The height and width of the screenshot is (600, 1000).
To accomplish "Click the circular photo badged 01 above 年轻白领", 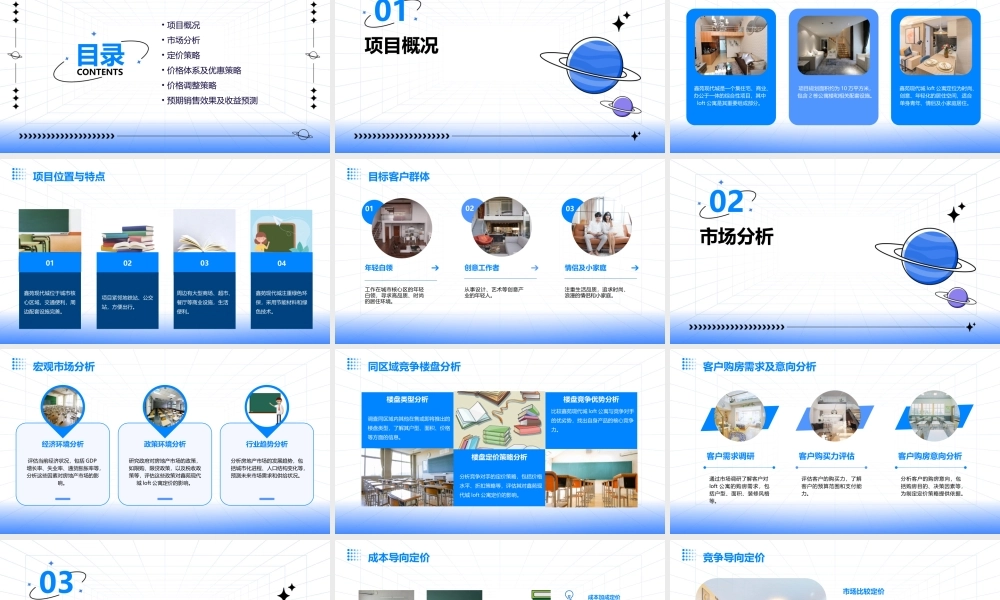I will click(401, 228).
